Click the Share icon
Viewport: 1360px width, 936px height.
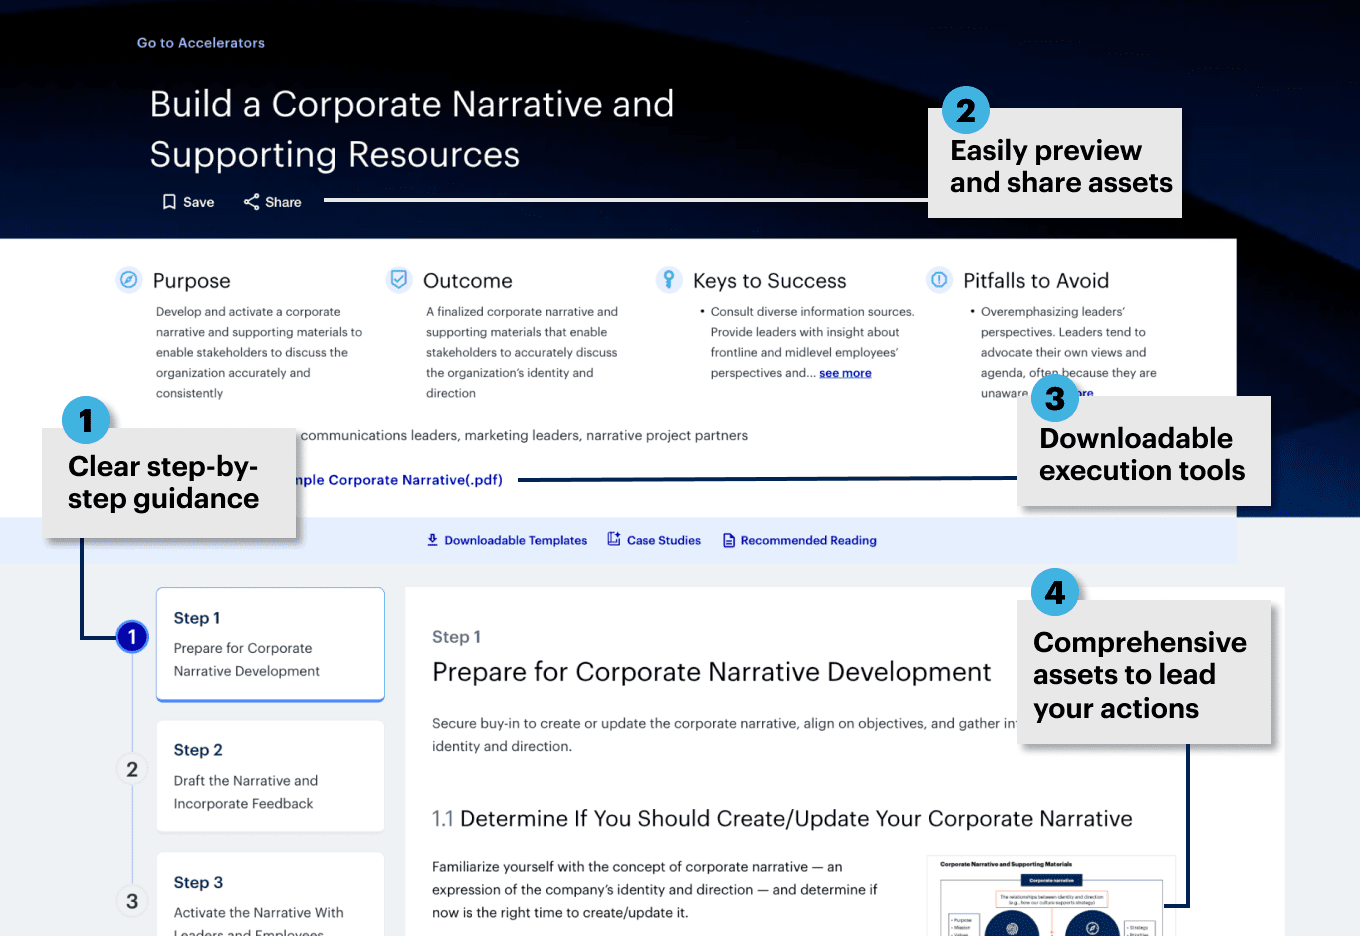point(251,202)
